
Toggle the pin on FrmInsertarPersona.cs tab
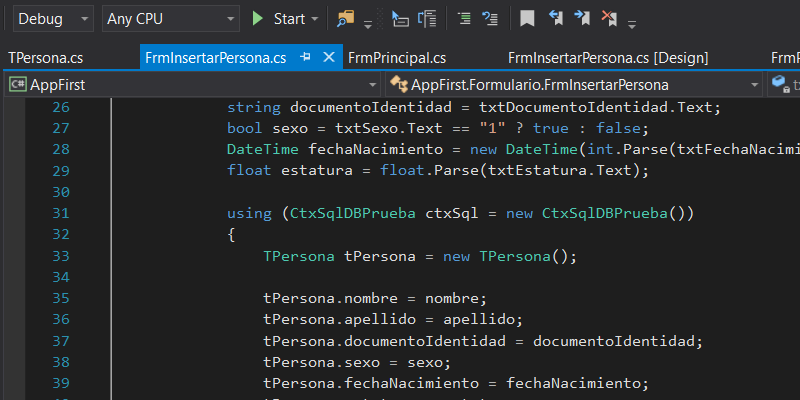[306, 58]
